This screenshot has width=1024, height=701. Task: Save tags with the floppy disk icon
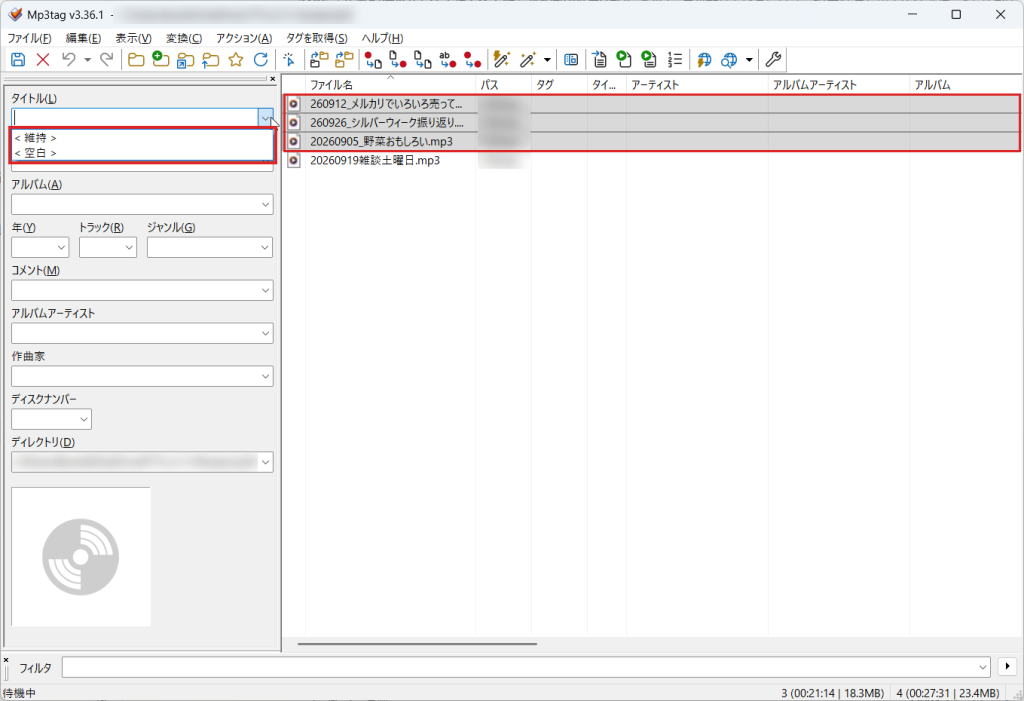coord(18,60)
